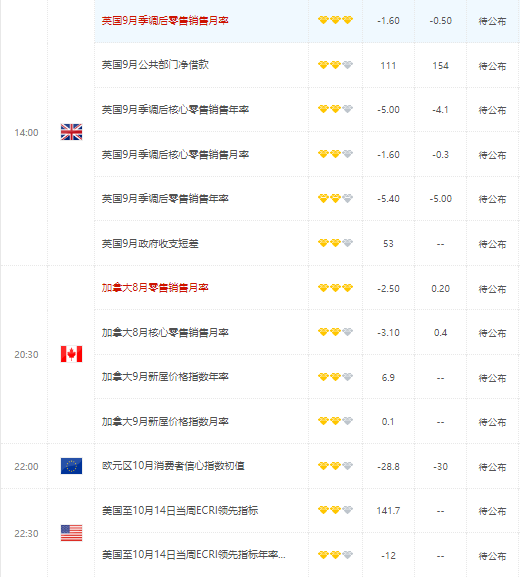520x577 pixels.
Task: Click importance stars for 美国至10月14日当周ECRI领先指标
Action: tap(335, 510)
